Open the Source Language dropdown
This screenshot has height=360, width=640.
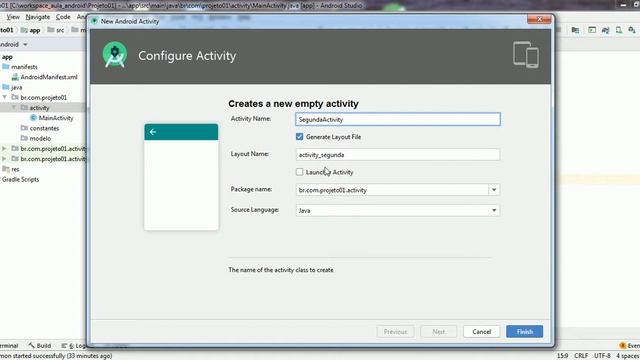398,210
